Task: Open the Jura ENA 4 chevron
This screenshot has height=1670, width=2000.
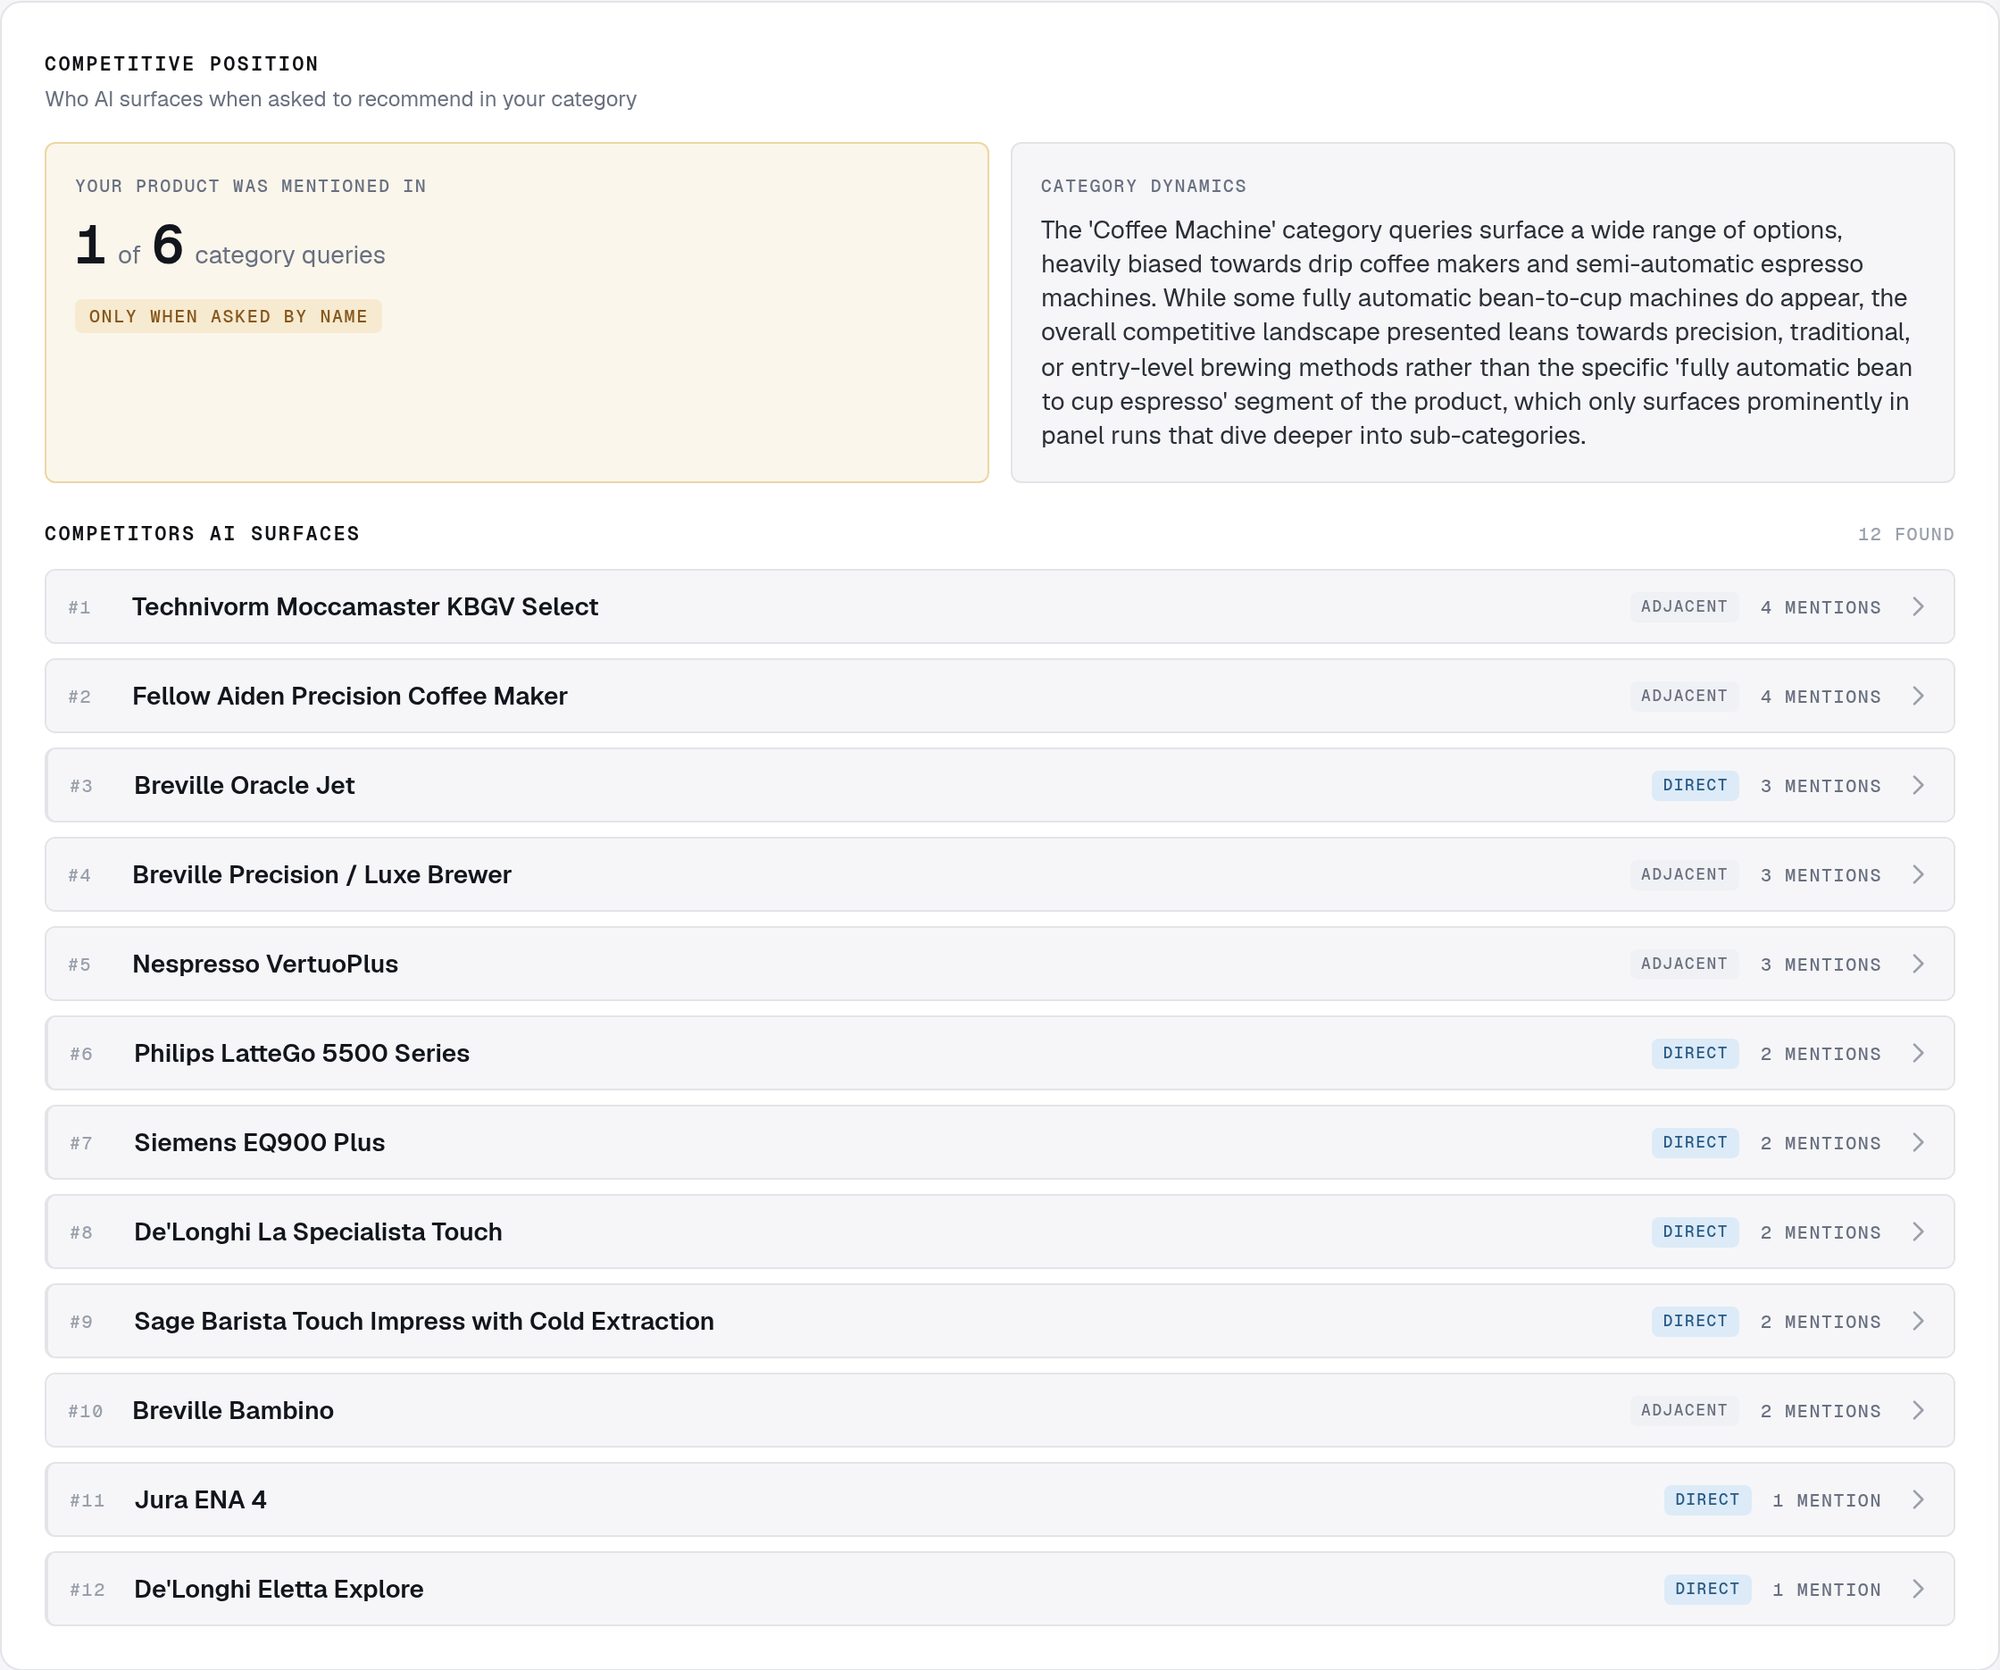Action: pyautogui.click(x=1918, y=1500)
